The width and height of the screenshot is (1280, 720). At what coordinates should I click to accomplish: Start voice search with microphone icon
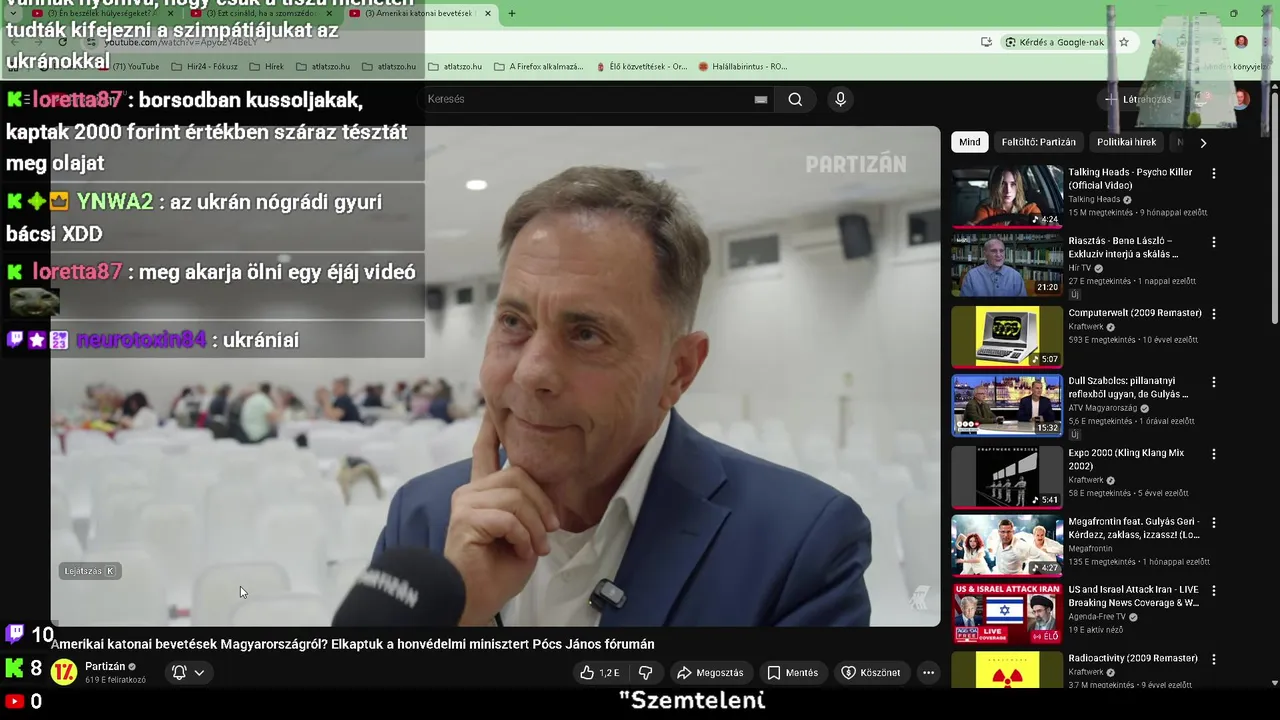pos(840,99)
